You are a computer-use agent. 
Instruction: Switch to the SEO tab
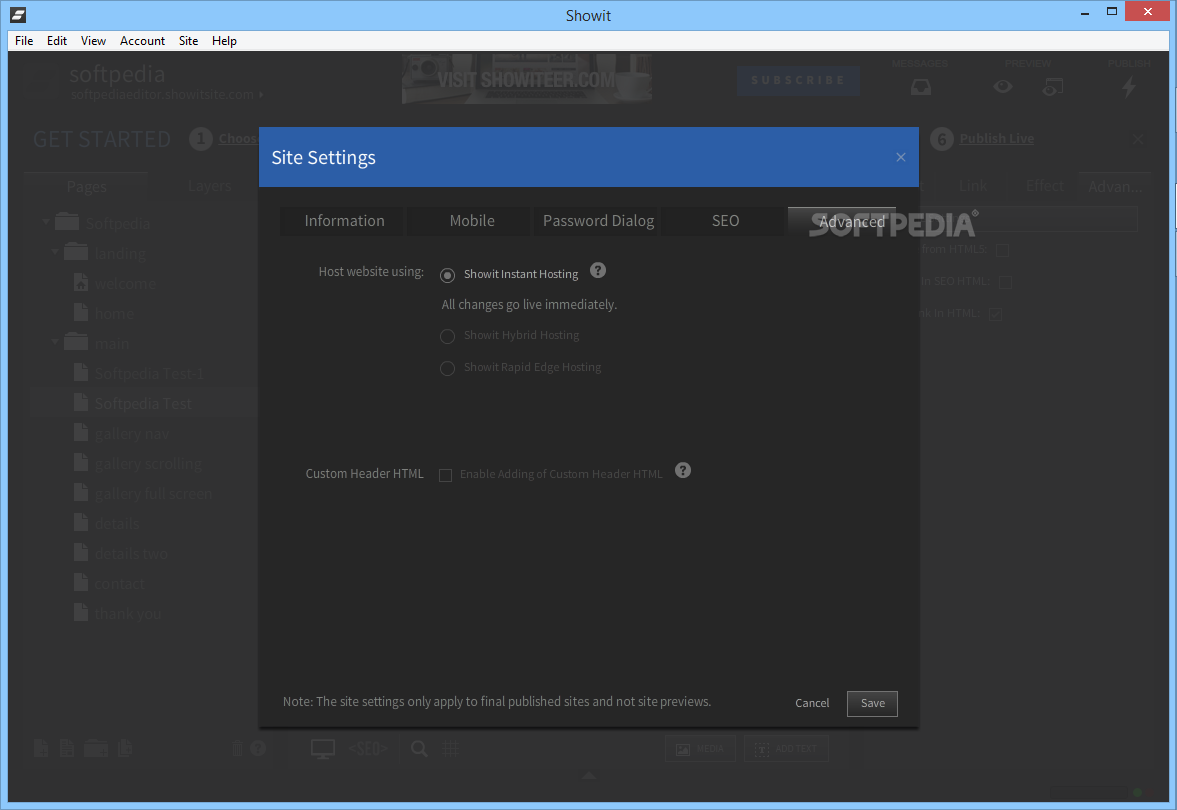coord(725,221)
